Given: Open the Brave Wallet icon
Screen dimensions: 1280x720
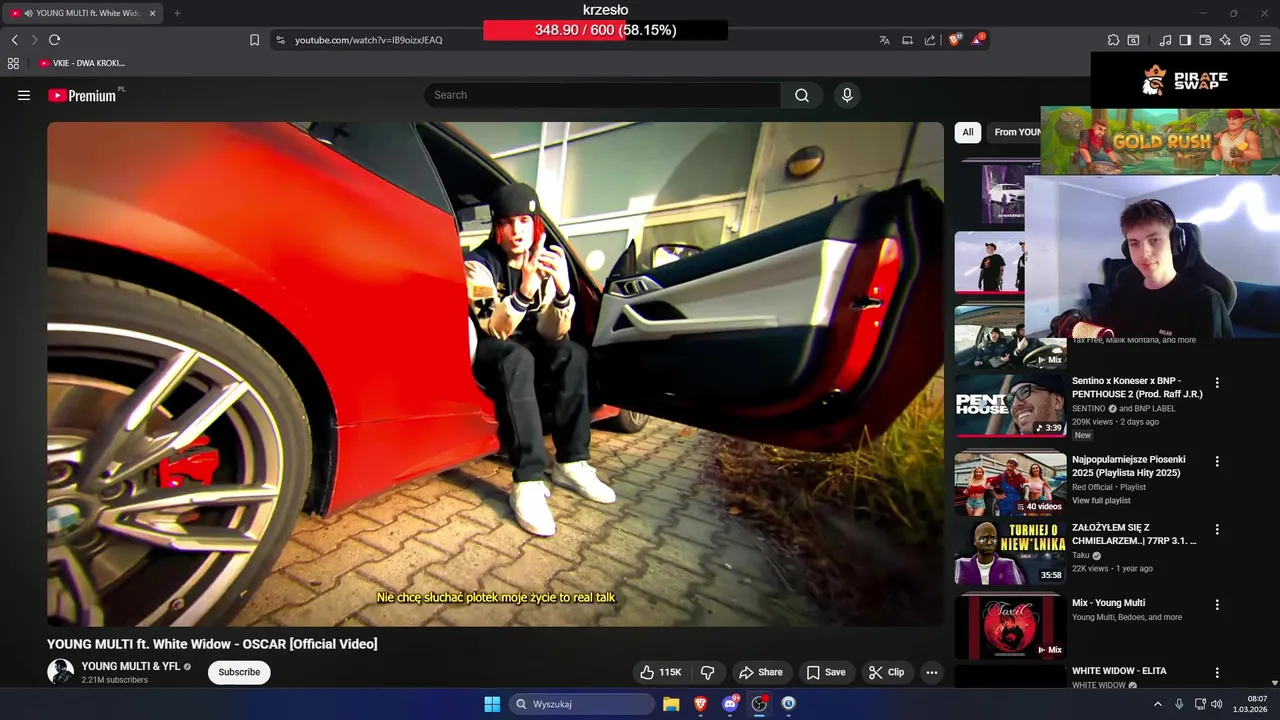Looking at the screenshot, I should pyautogui.click(x=1205, y=40).
